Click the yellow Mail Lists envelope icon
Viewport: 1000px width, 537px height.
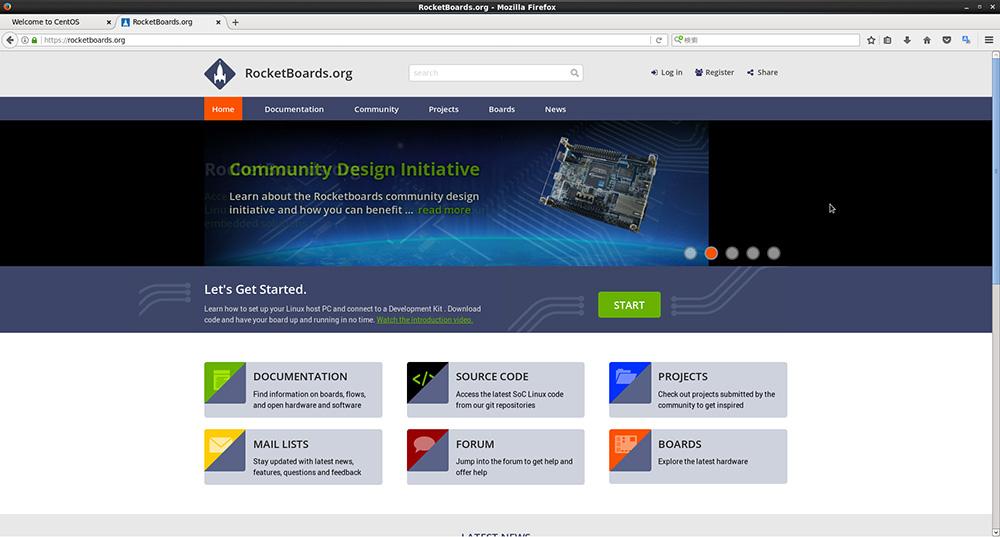point(224,450)
